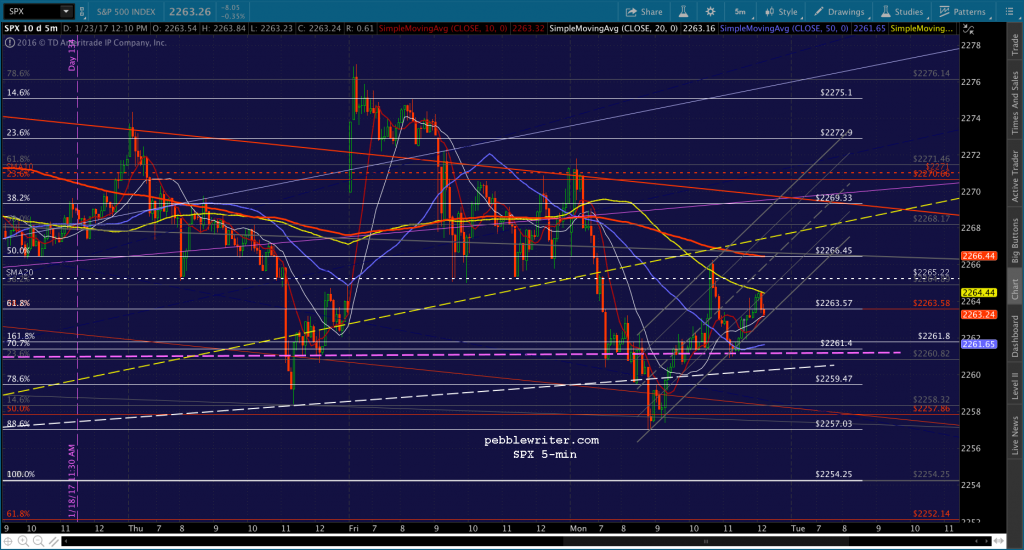Toggle the Trade sidebar panel
Viewport: 1024px width, 550px height.
tap(1015, 44)
